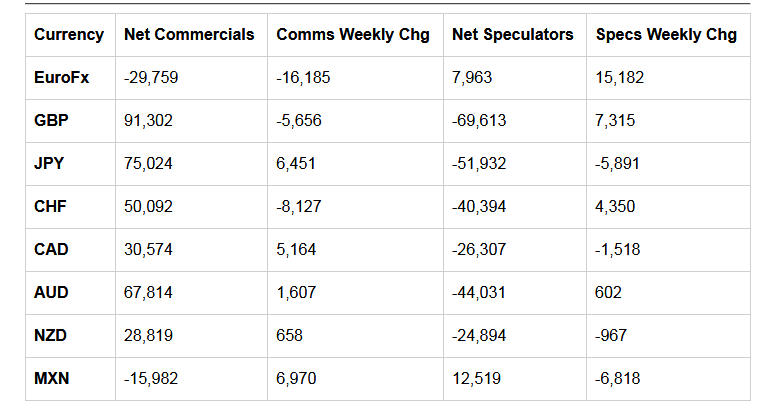The width and height of the screenshot is (759, 409).
Task: Select the Comms Weekly Chg header
Action: click(x=352, y=34)
